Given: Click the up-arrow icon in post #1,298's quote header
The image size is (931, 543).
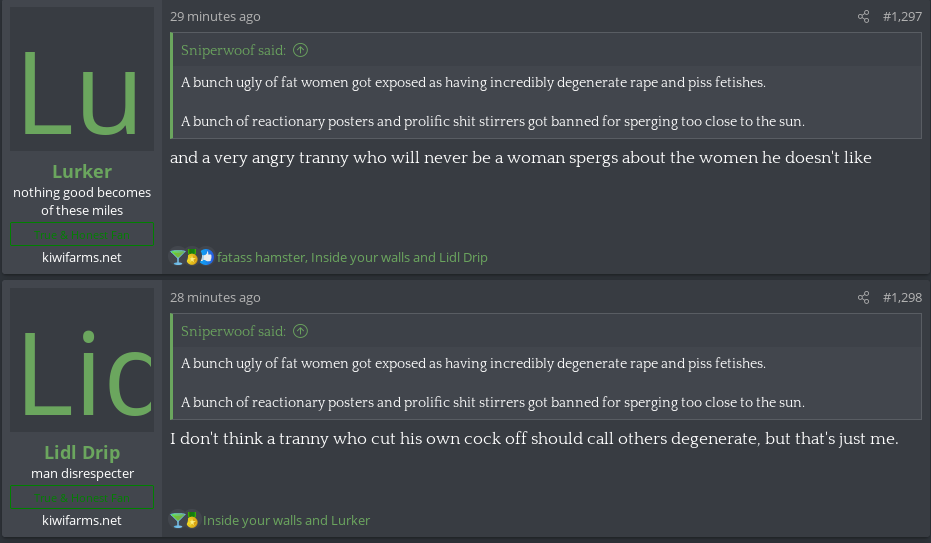Looking at the screenshot, I should pos(301,331).
